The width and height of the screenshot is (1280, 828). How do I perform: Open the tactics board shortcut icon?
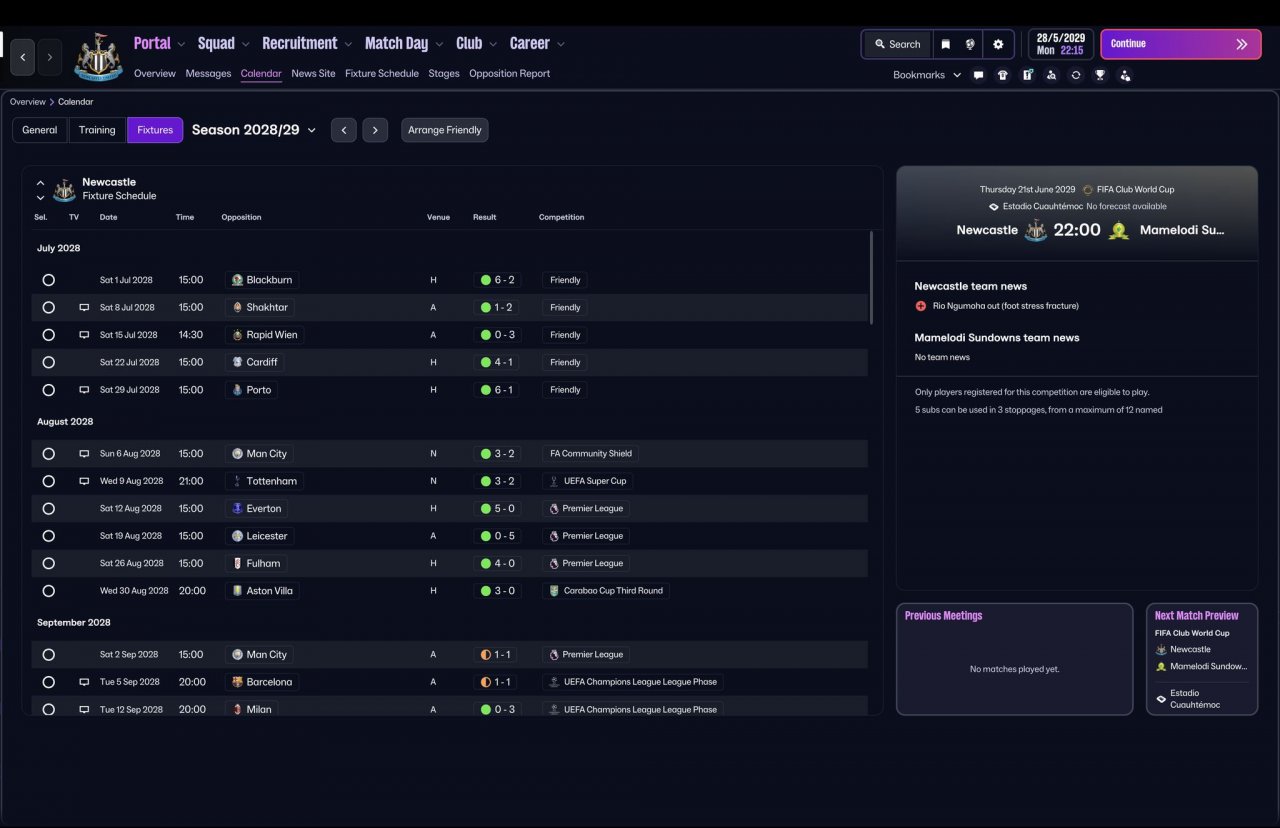(1027, 75)
